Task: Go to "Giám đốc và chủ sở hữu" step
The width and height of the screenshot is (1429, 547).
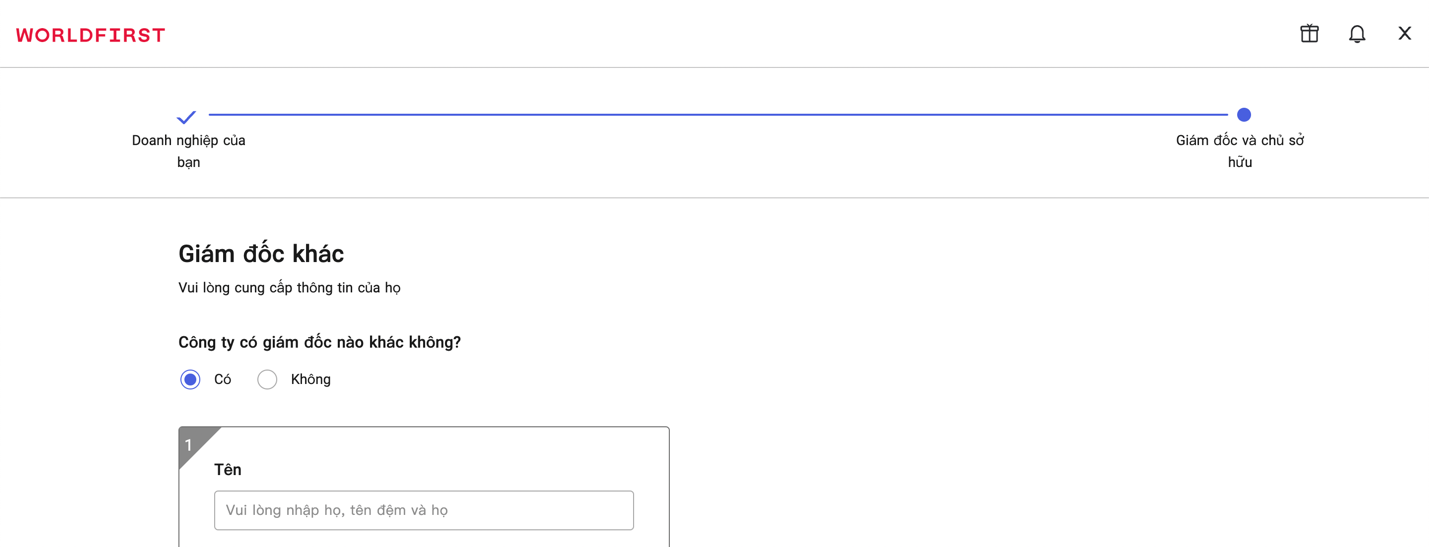Action: click(1240, 151)
